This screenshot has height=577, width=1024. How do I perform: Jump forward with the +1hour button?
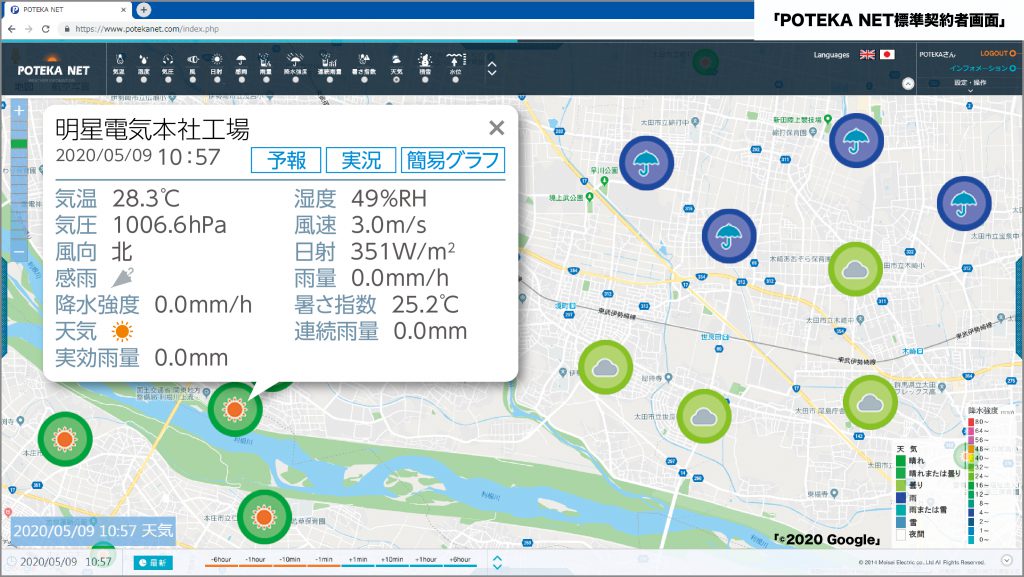[x=426, y=560]
